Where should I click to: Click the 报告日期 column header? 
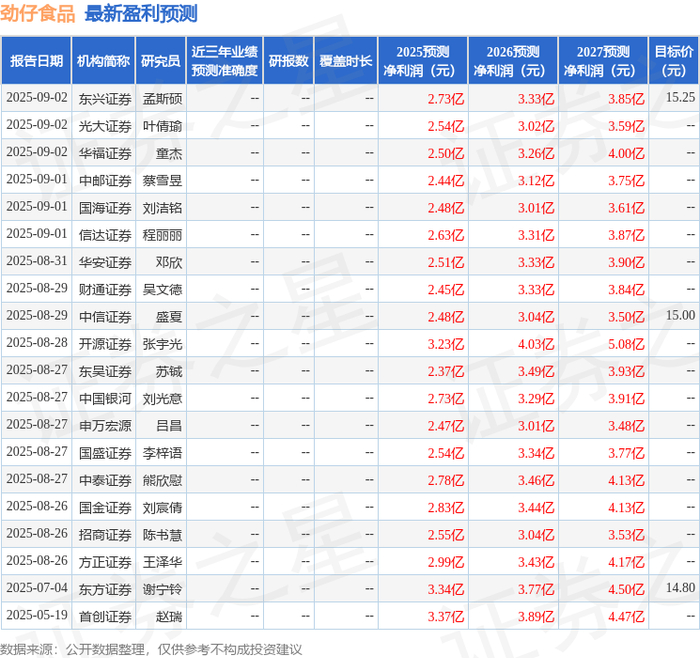[x=36, y=61]
